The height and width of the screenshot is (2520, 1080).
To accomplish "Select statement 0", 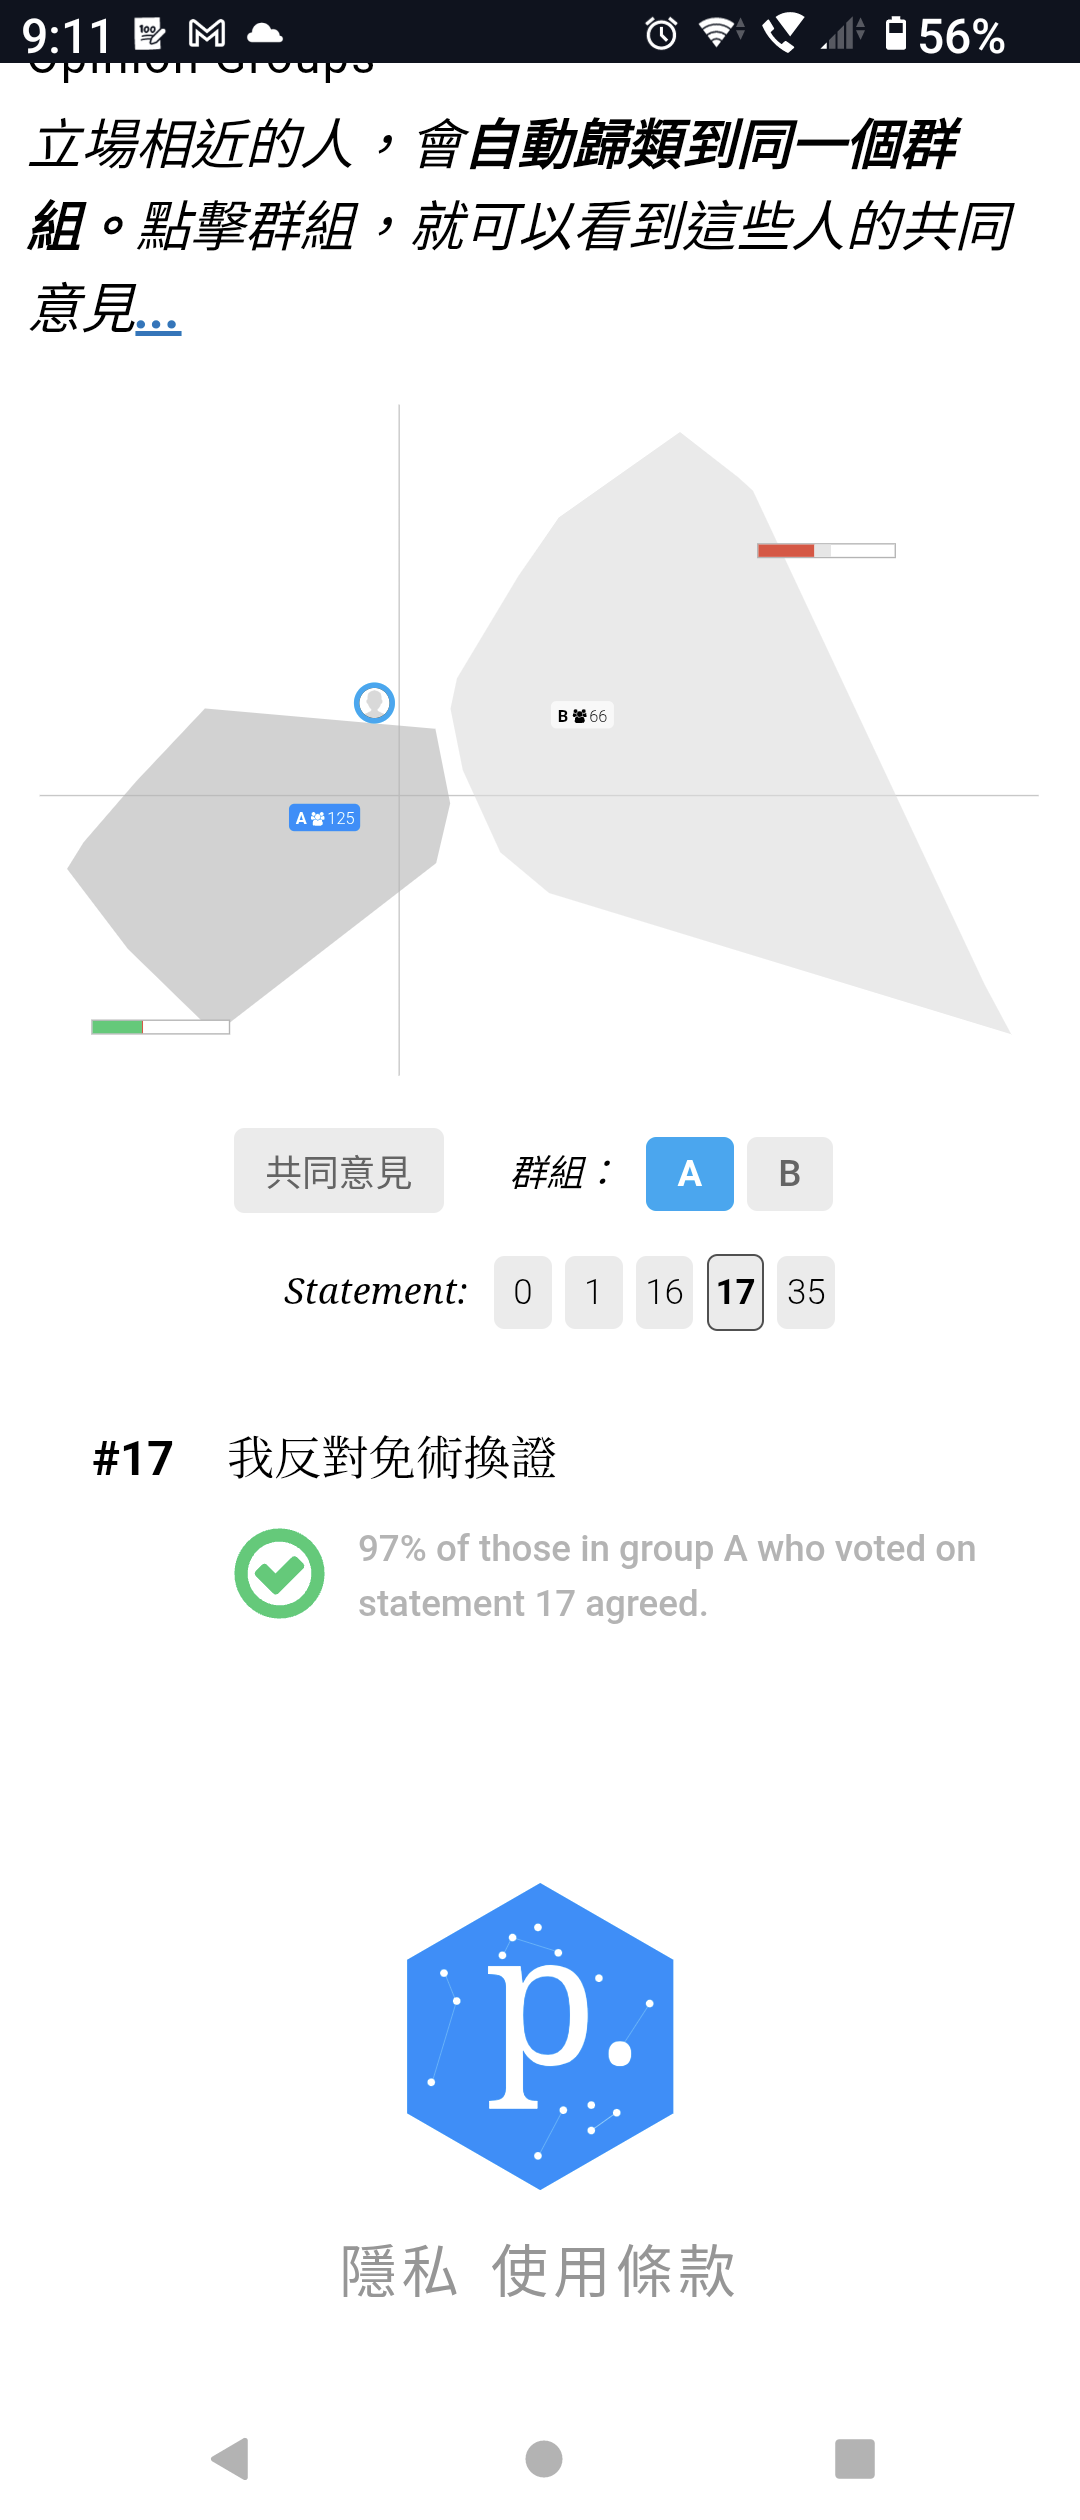I will click(523, 1292).
